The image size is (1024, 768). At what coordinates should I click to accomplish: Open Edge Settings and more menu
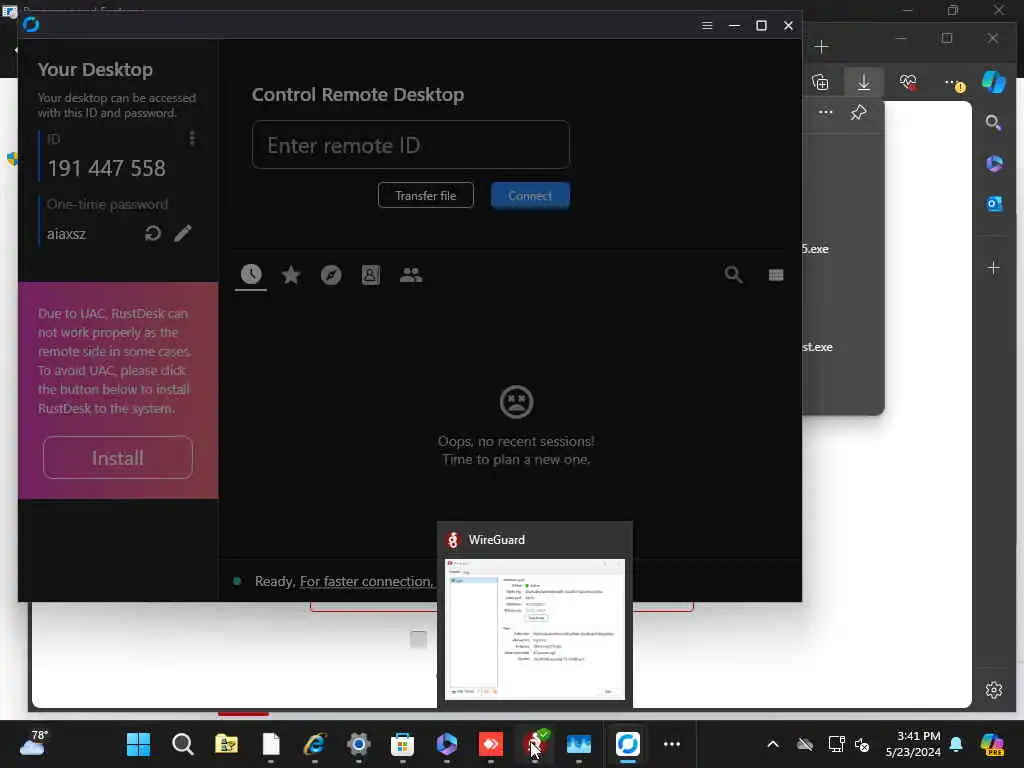click(x=953, y=84)
